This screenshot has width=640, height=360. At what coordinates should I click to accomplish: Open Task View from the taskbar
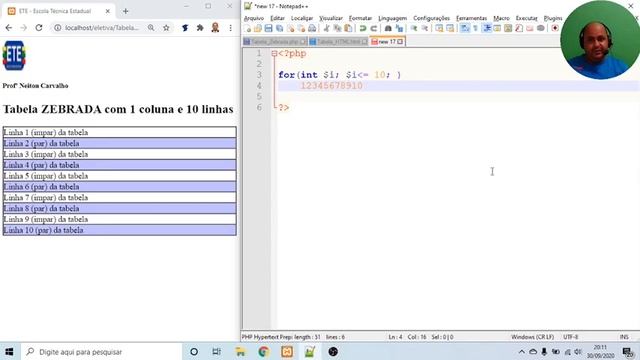click(x=217, y=351)
